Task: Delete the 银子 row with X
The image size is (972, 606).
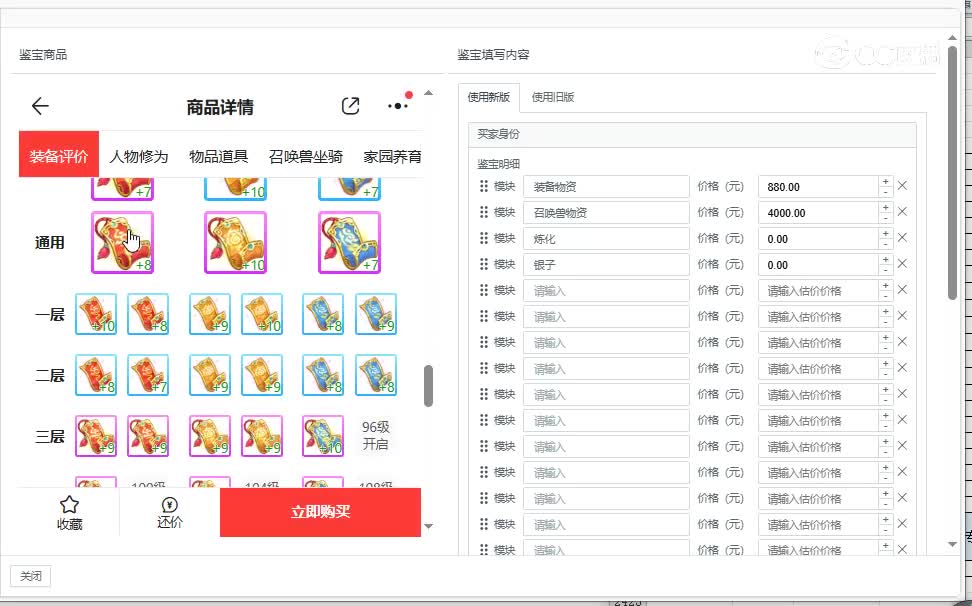Action: pyautogui.click(x=903, y=263)
